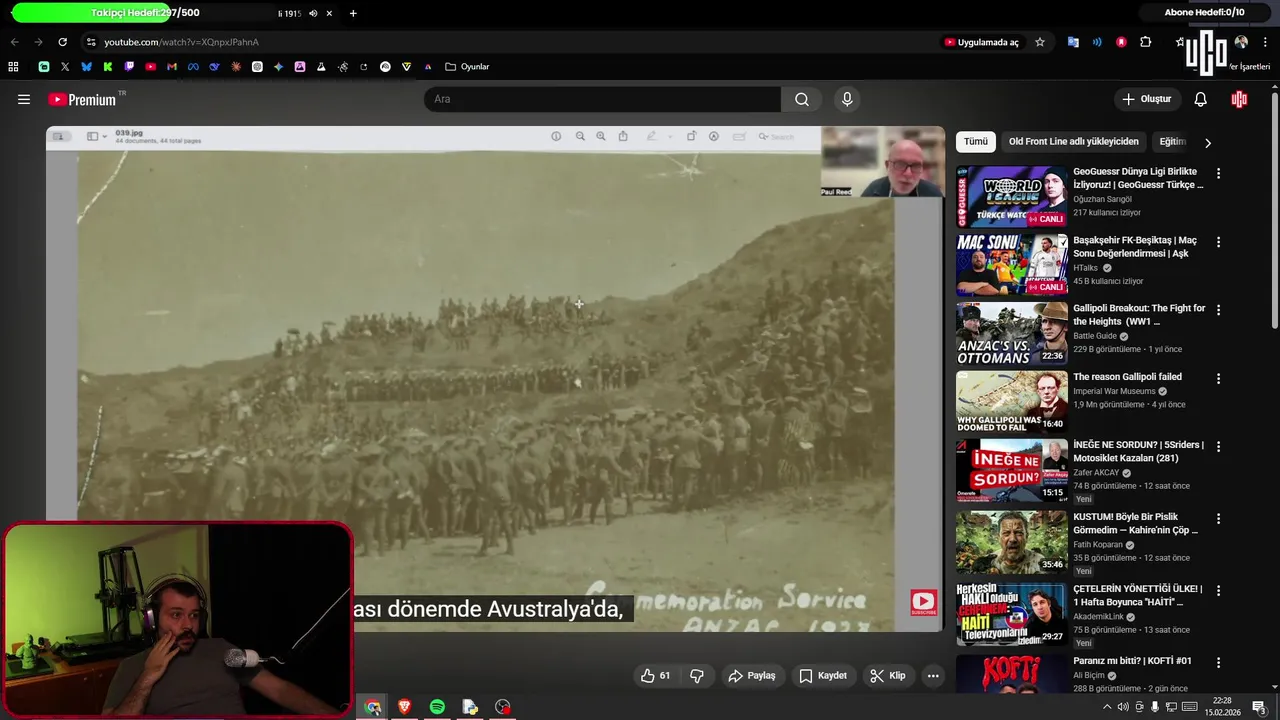1280x720 pixels.
Task: Click the Kaydet save button
Action: click(x=823, y=676)
